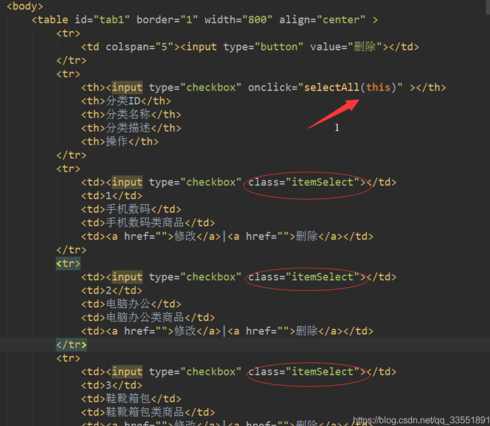Click the opening body tag

tap(25, 6)
